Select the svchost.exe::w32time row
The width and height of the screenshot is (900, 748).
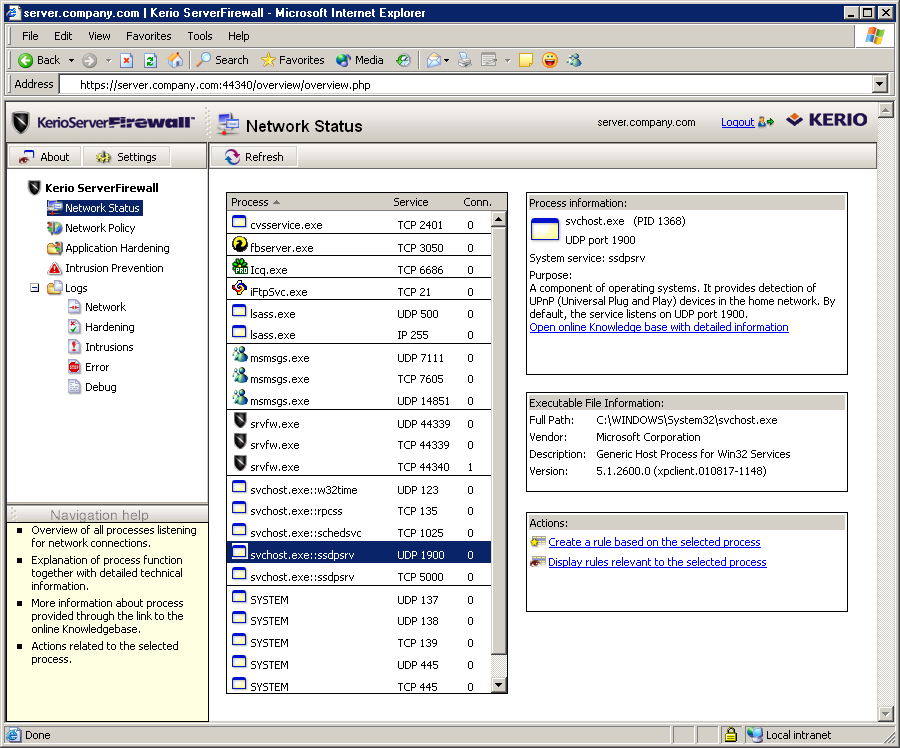pyautogui.click(x=359, y=490)
